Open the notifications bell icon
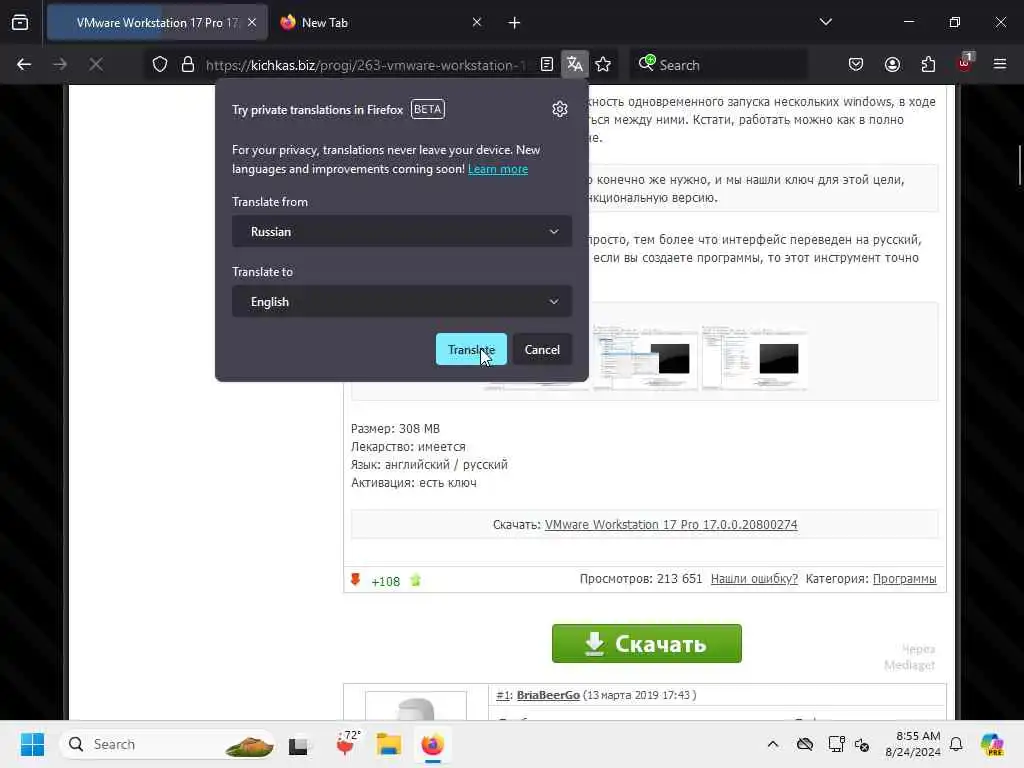This screenshot has width=1024, height=768. 956,744
